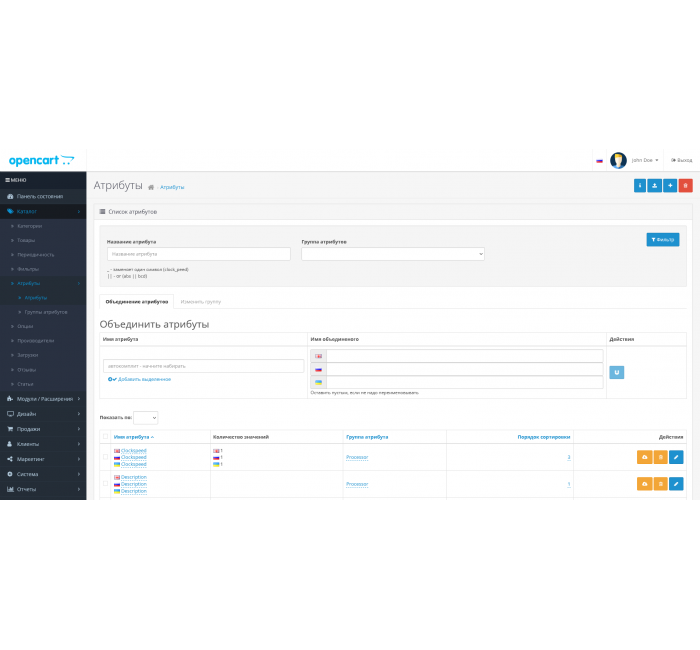Click the OpenCart logo
The image size is (700, 650).
coord(41,160)
